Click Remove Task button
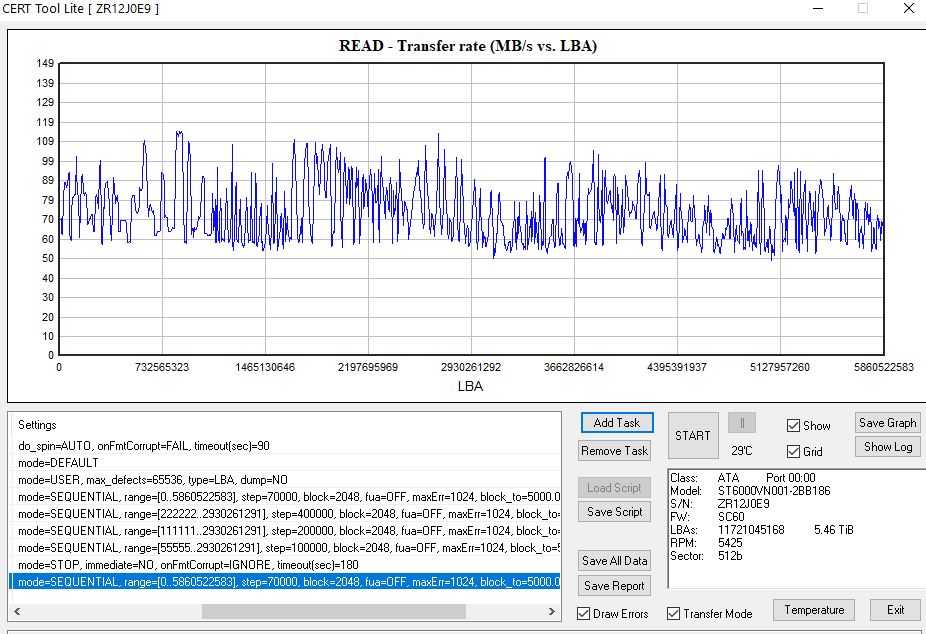 pyautogui.click(x=616, y=451)
